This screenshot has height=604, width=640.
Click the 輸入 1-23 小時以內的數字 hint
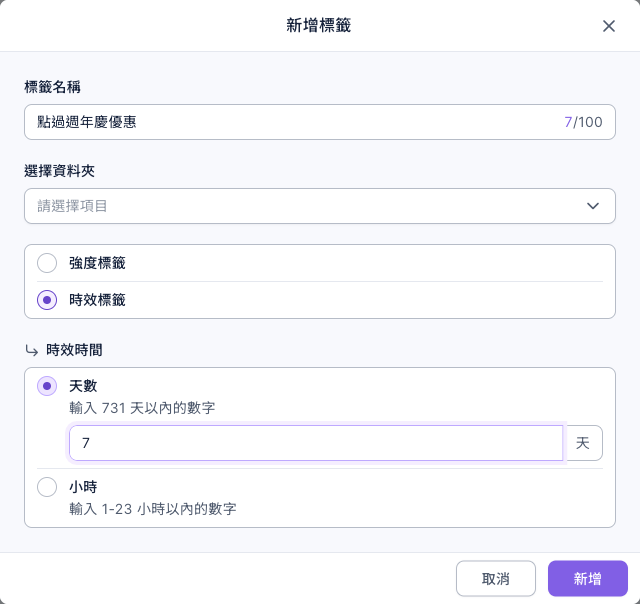click(153, 509)
